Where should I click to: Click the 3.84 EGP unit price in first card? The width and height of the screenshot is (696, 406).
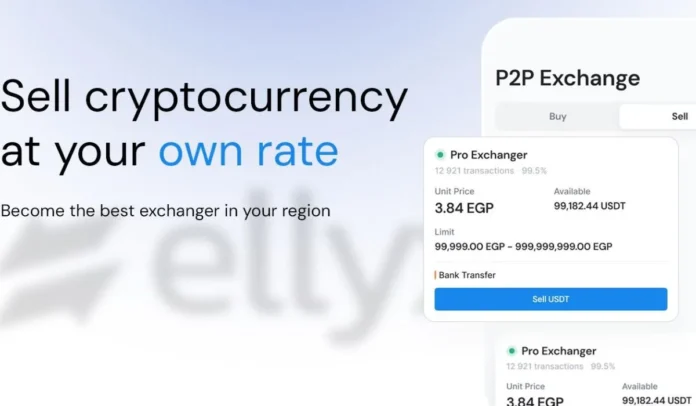[x=466, y=208]
